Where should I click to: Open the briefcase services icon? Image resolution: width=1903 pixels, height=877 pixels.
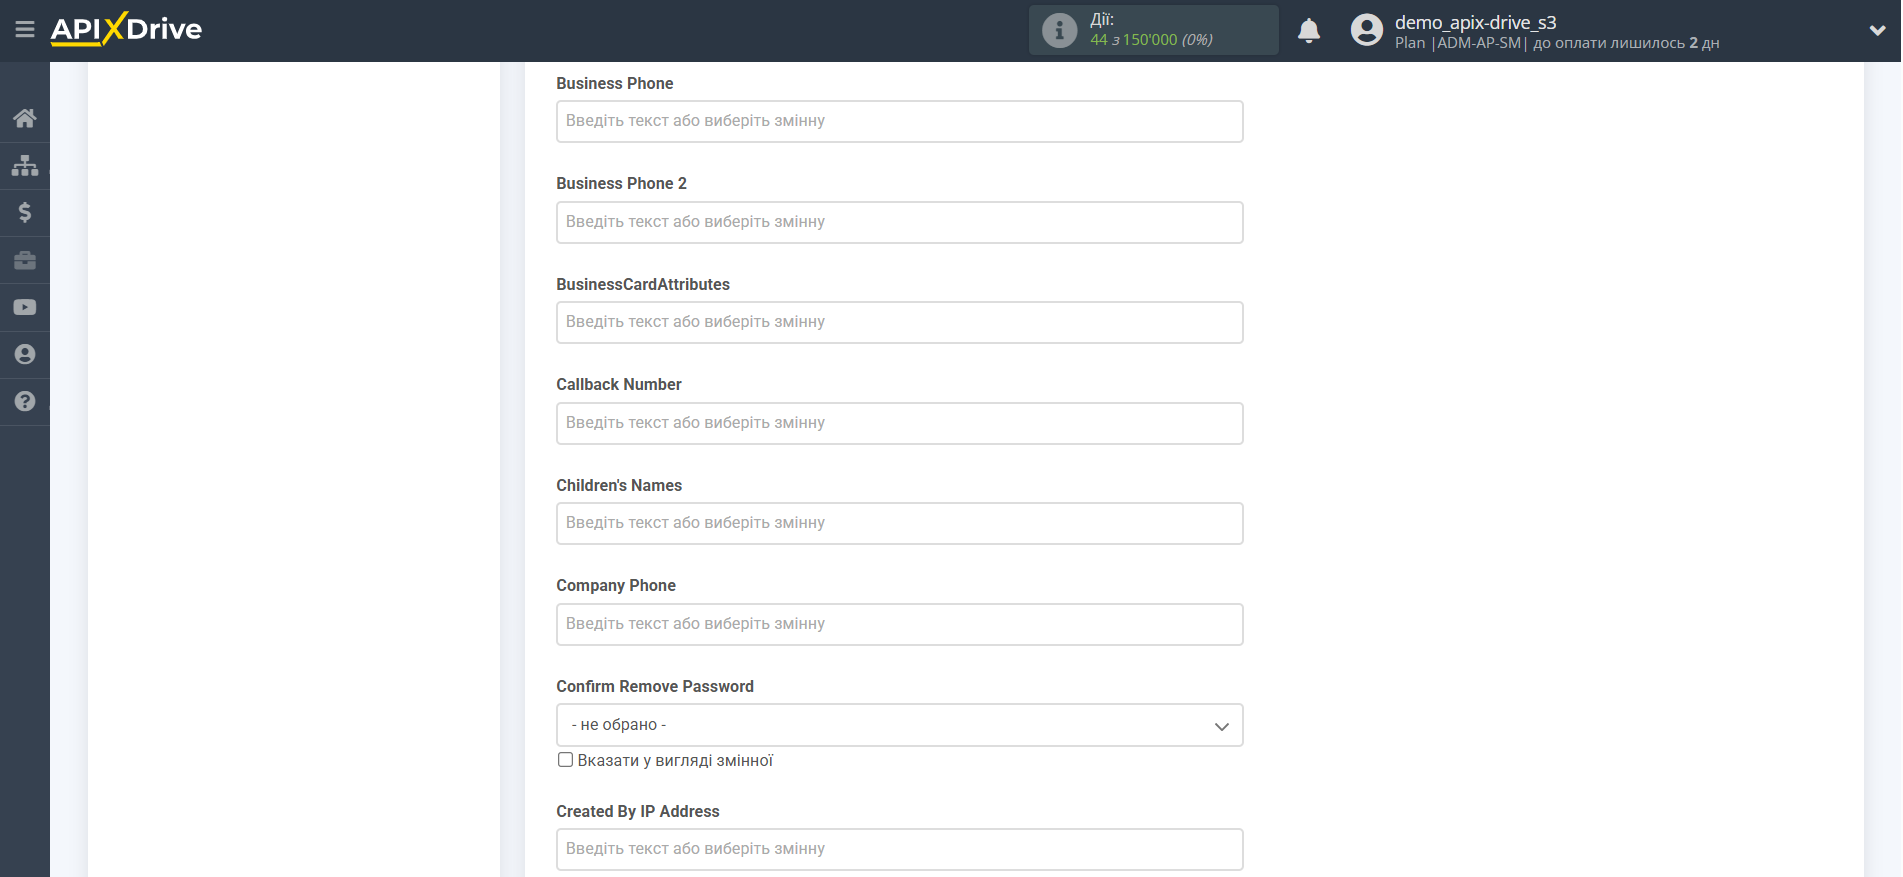[x=25, y=260]
